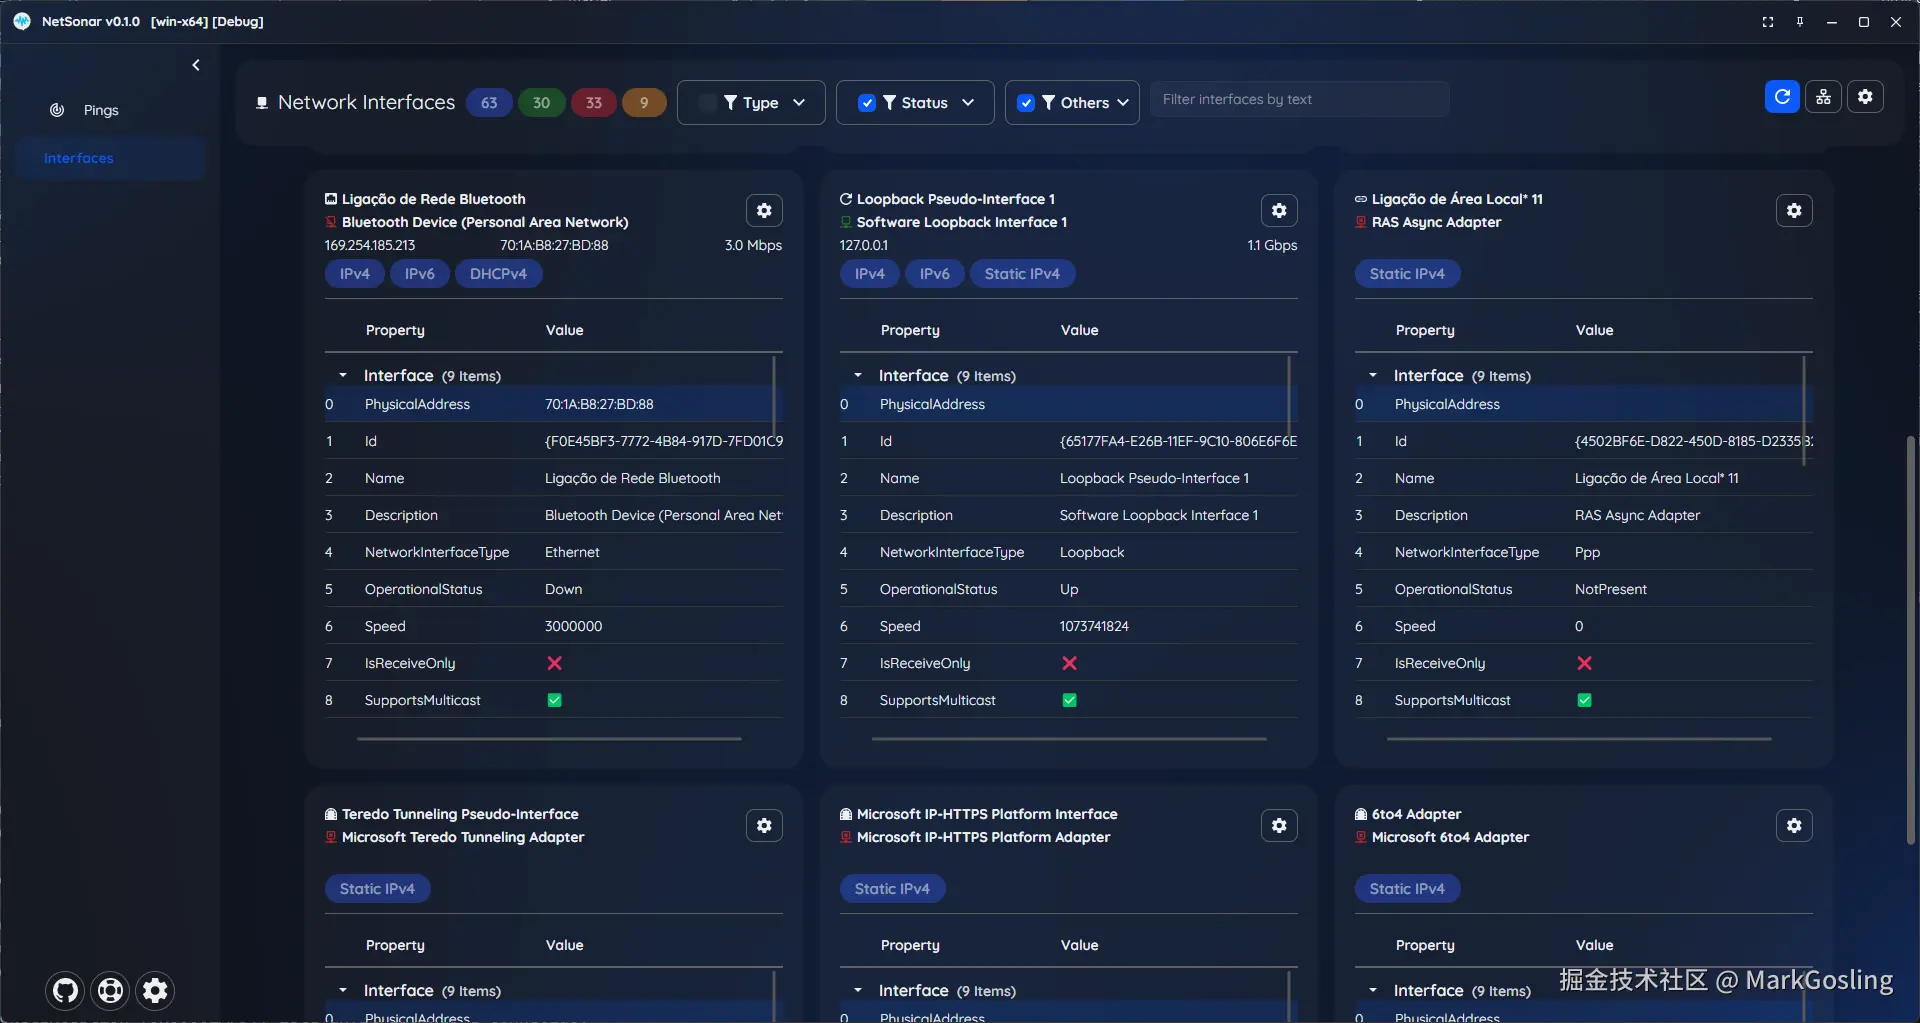Focus the Filter interfaces by text field
The height and width of the screenshot is (1023, 1920).
(1299, 99)
